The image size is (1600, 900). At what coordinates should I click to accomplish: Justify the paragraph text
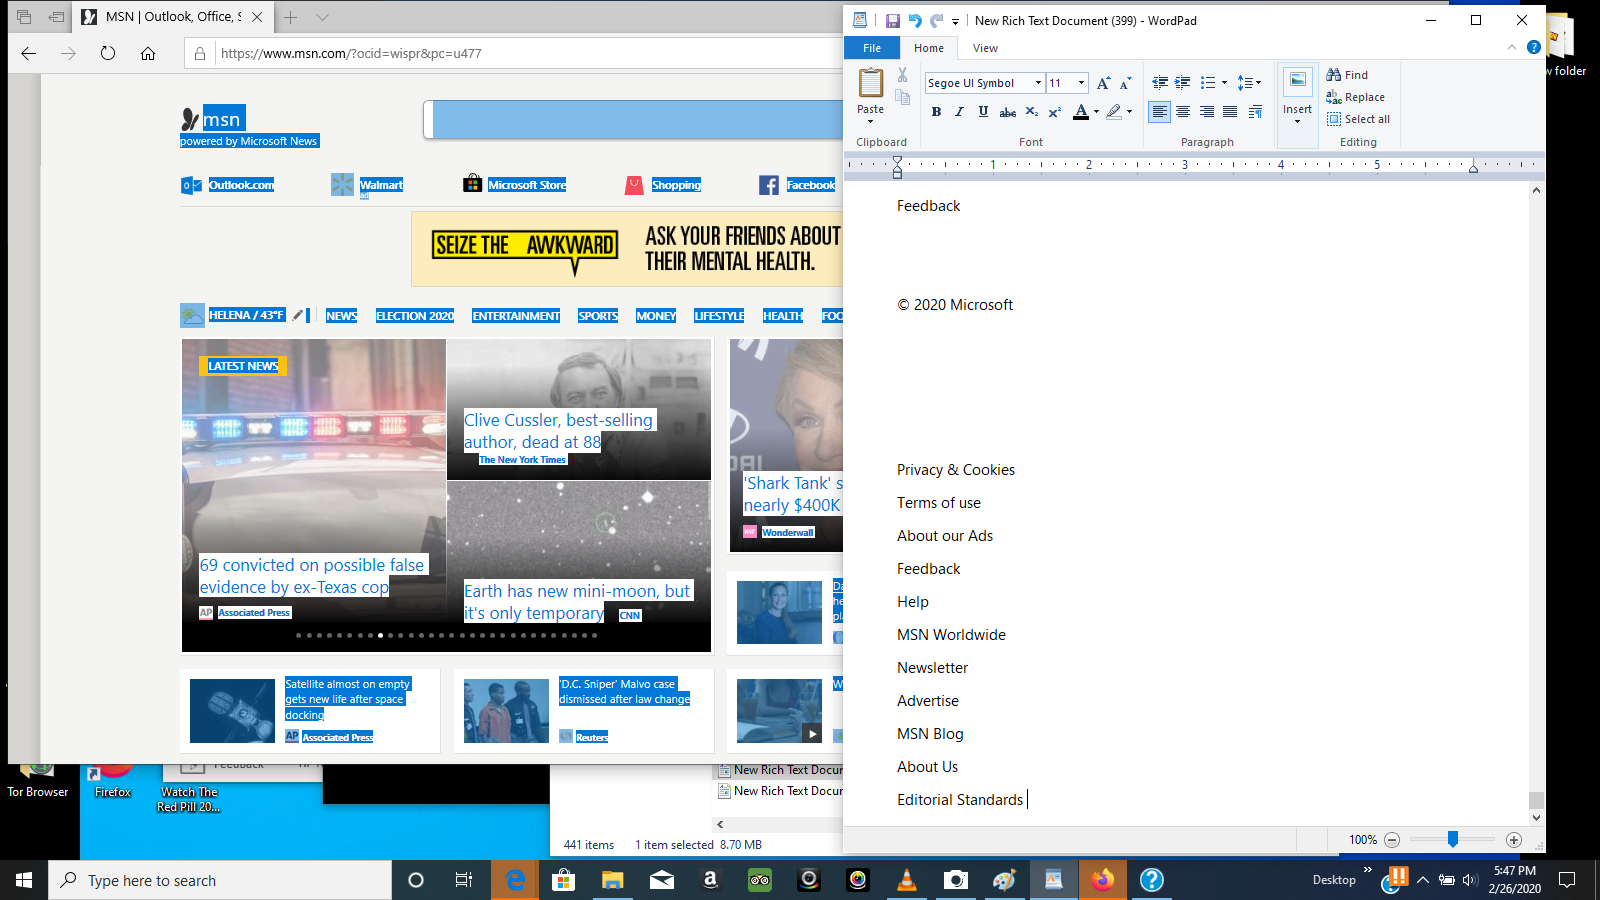pyautogui.click(x=1230, y=112)
